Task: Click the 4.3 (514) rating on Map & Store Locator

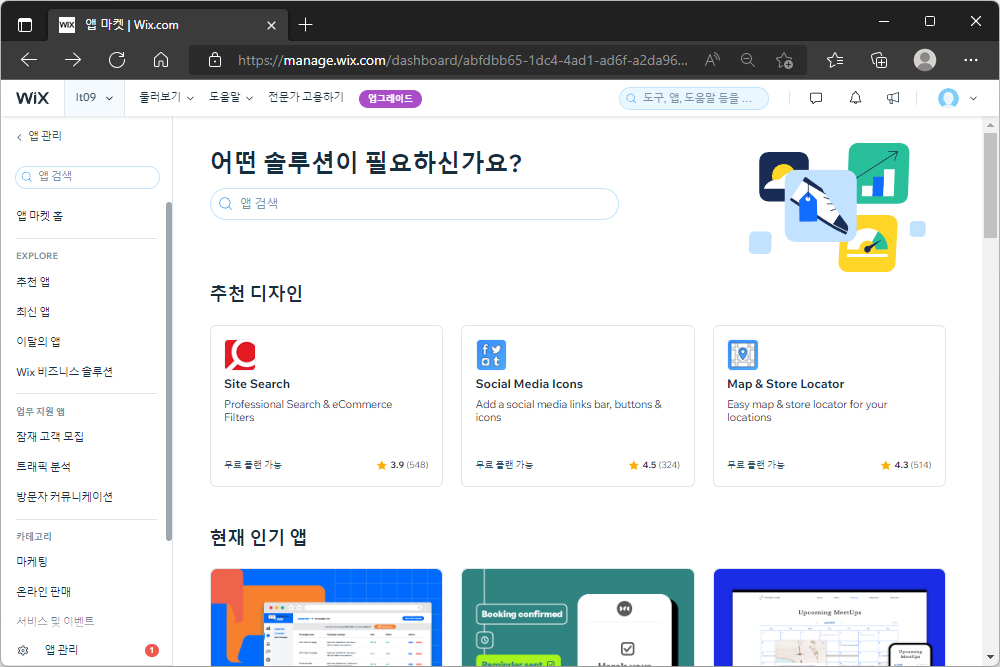Action: click(x=906, y=465)
